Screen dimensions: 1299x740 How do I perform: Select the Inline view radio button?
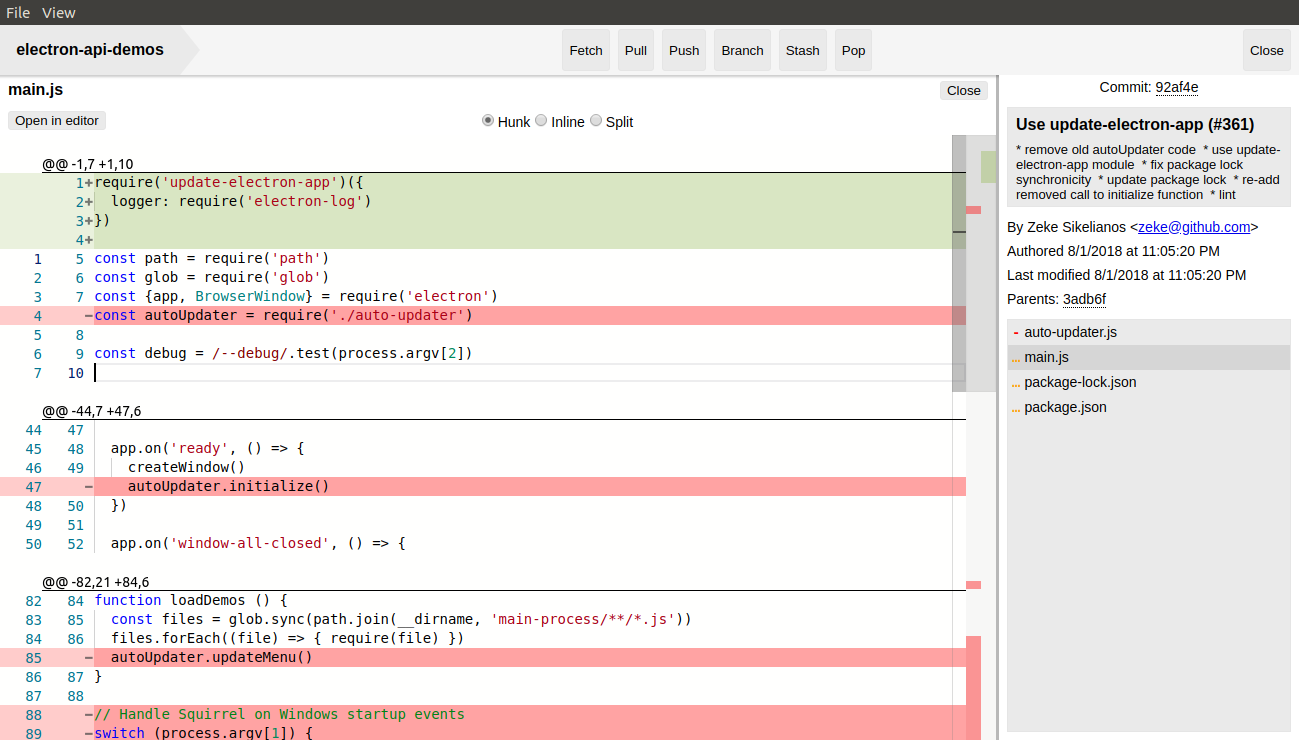tap(541, 120)
